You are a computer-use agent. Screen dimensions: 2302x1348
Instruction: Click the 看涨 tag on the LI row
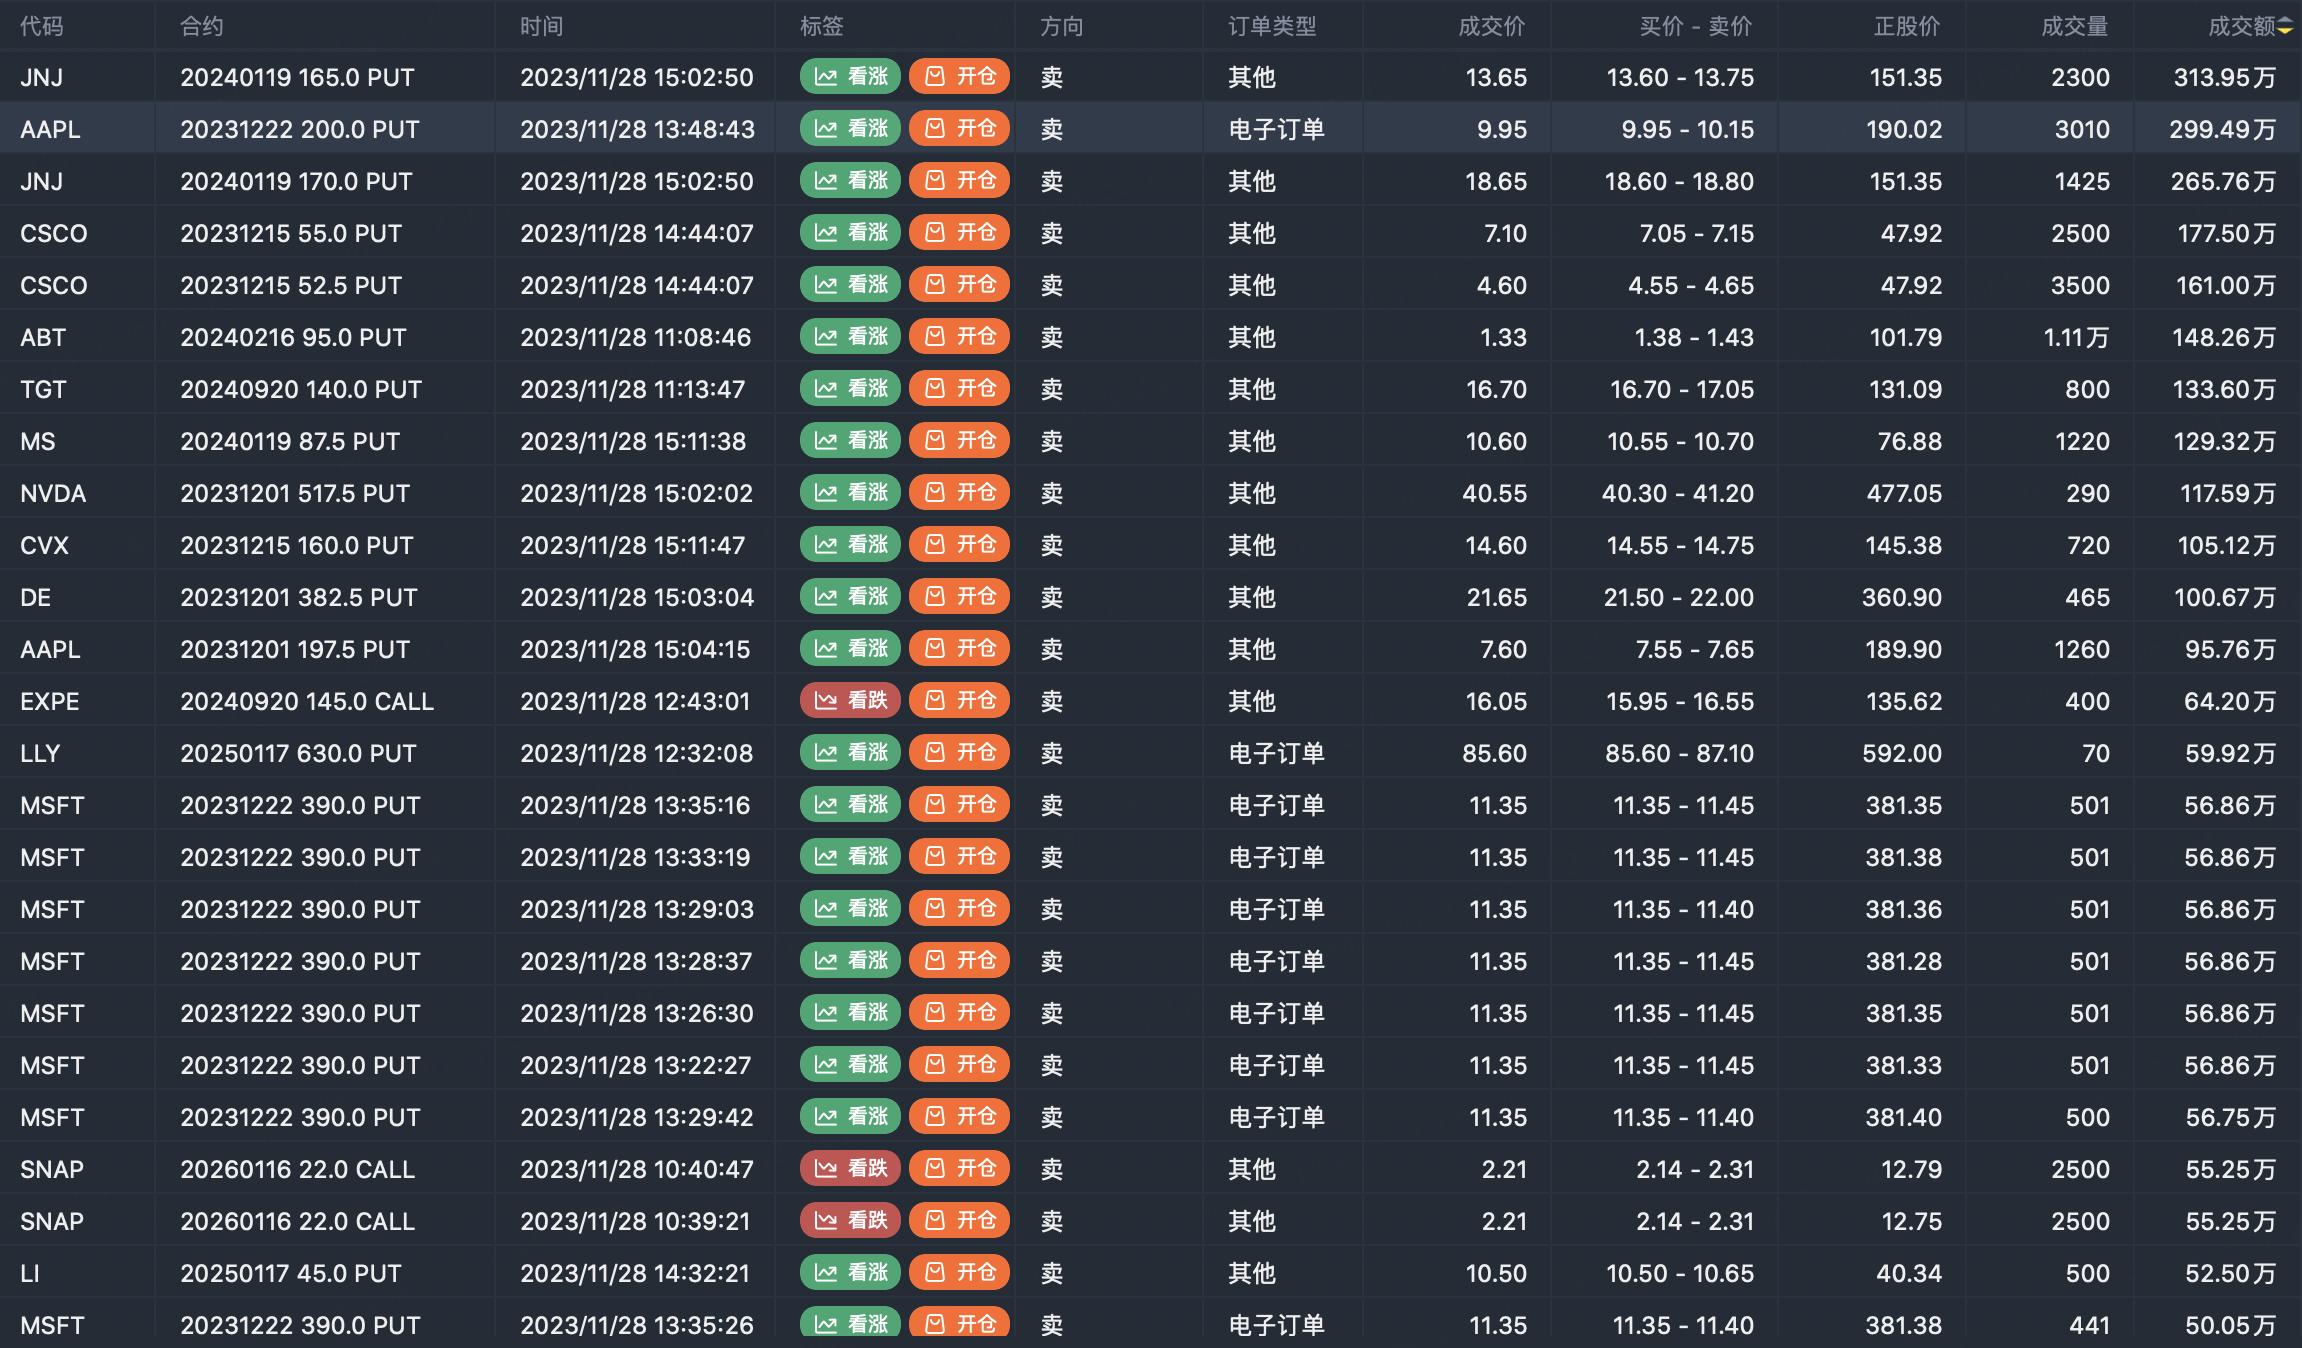click(850, 1273)
